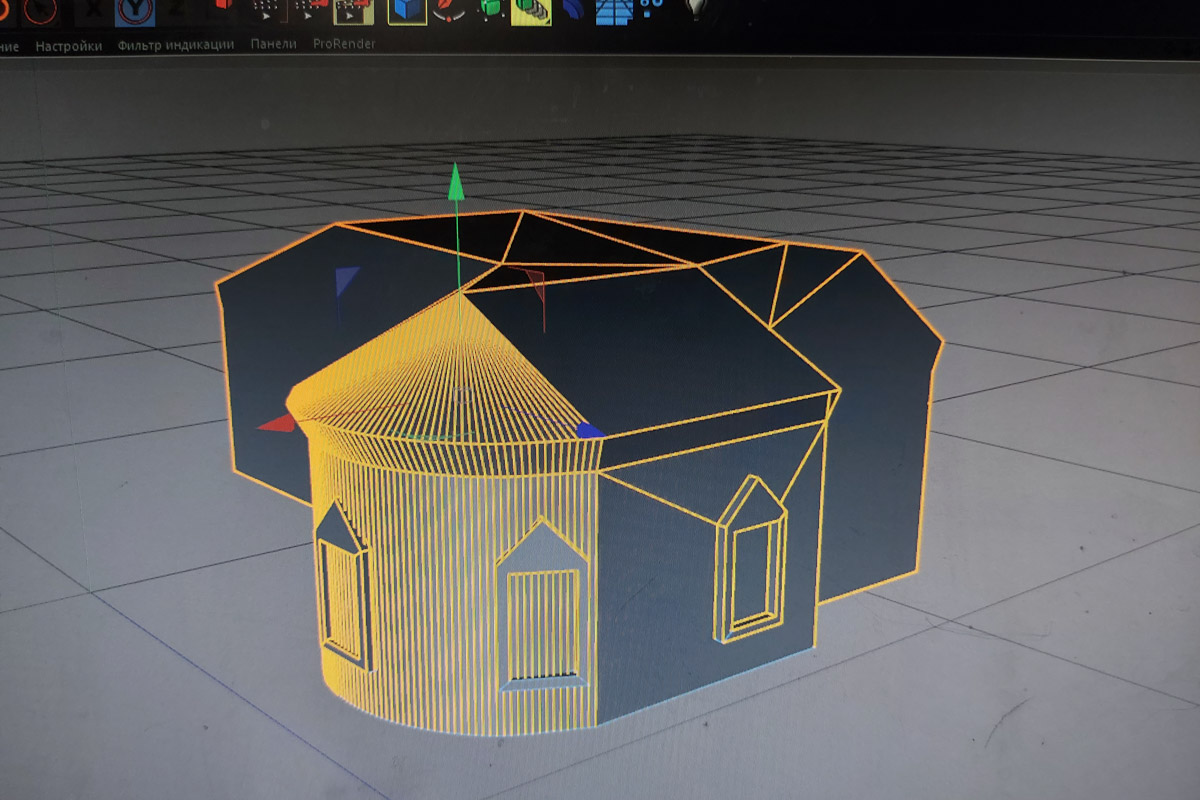Open the Edit Render Settings icon

coord(352,10)
